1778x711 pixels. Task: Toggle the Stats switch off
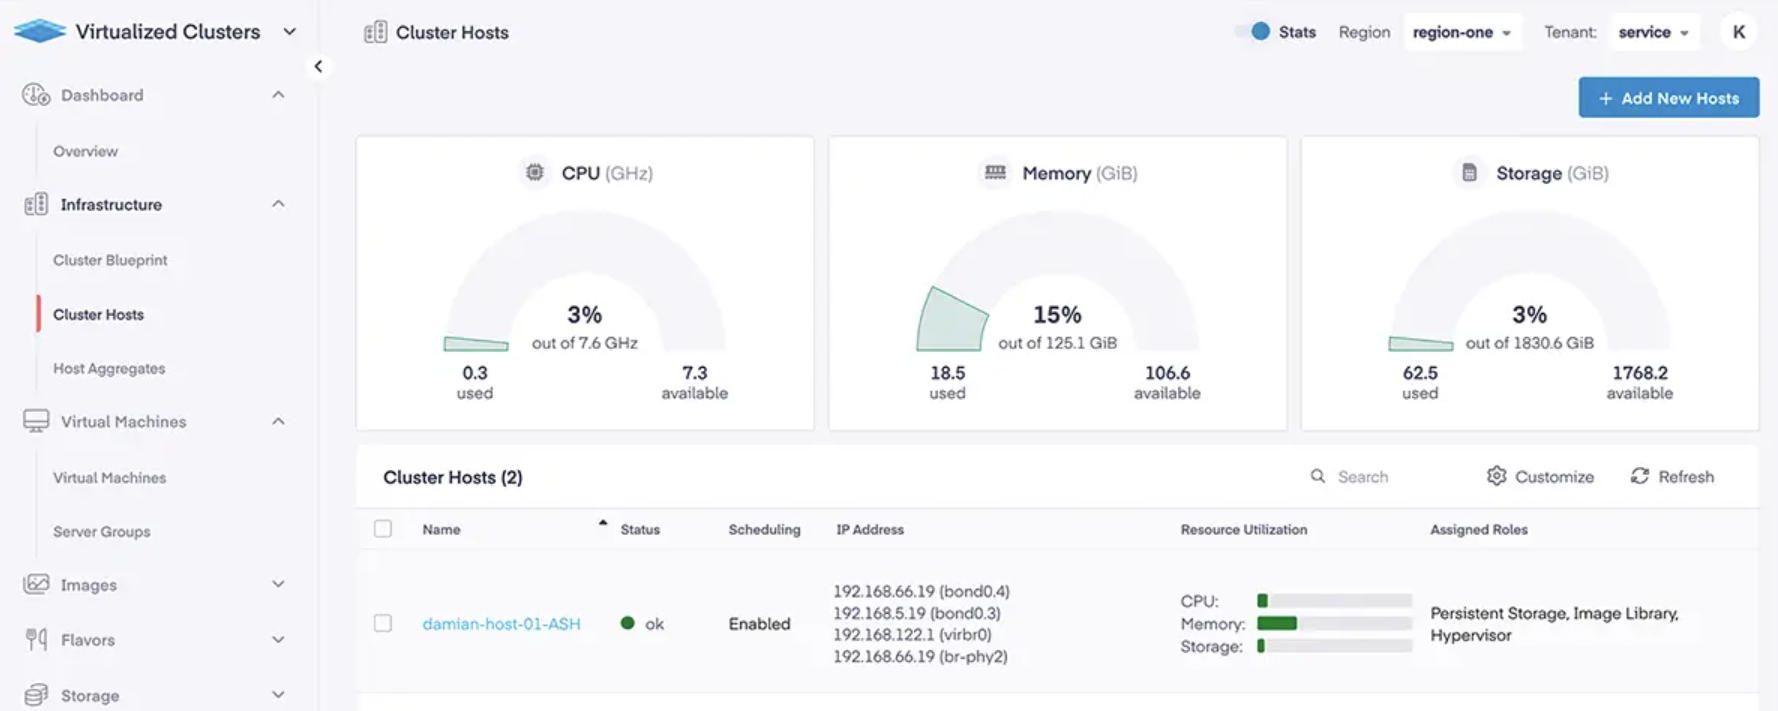pyautogui.click(x=1253, y=32)
